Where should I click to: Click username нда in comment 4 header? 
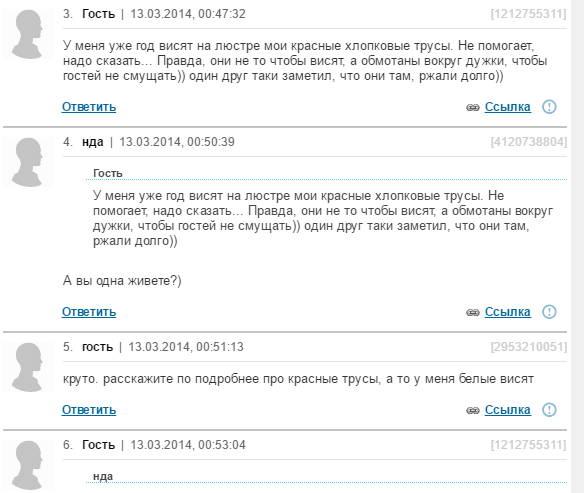pos(93,142)
